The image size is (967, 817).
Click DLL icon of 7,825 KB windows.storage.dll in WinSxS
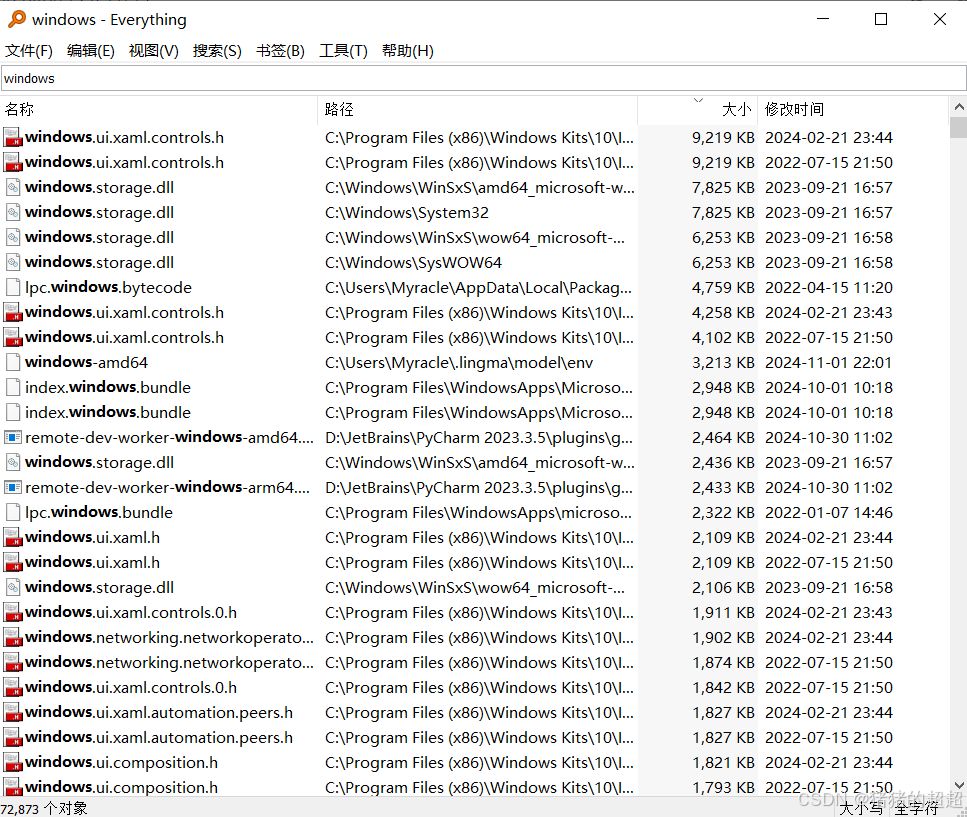[x=12, y=187]
